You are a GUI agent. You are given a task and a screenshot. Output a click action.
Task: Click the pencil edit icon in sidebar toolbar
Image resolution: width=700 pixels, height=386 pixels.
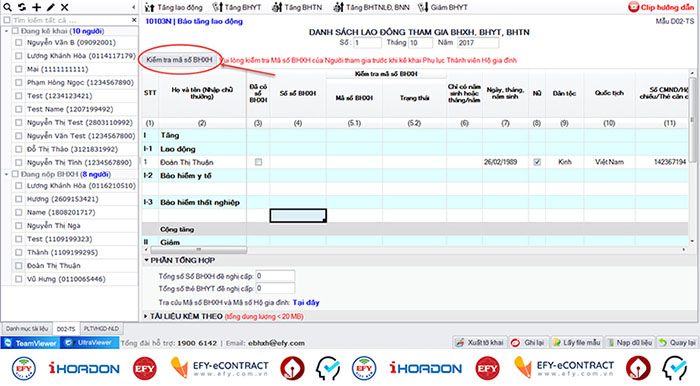click(x=51, y=7)
